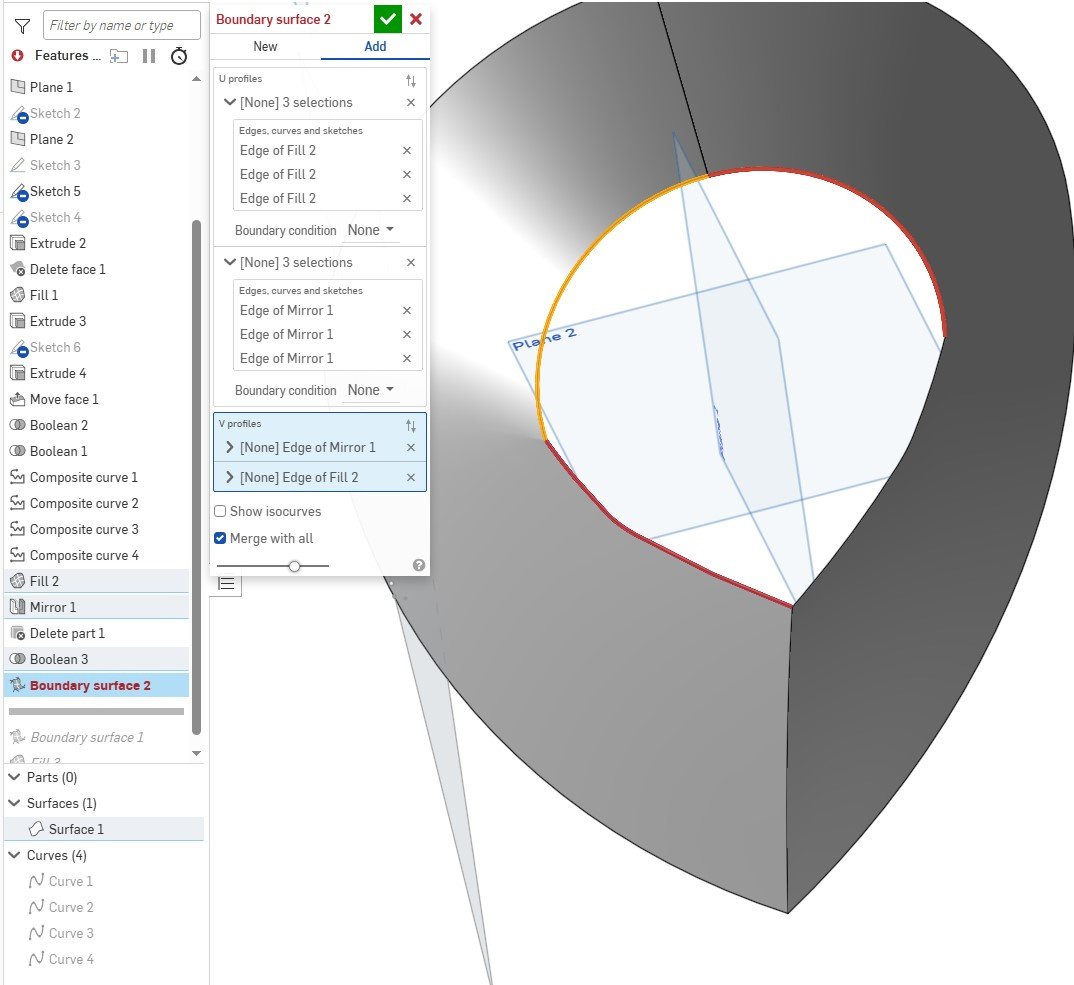Click the Composite curve 1 icon
The image size is (1074, 985).
pyautogui.click(x=18, y=477)
